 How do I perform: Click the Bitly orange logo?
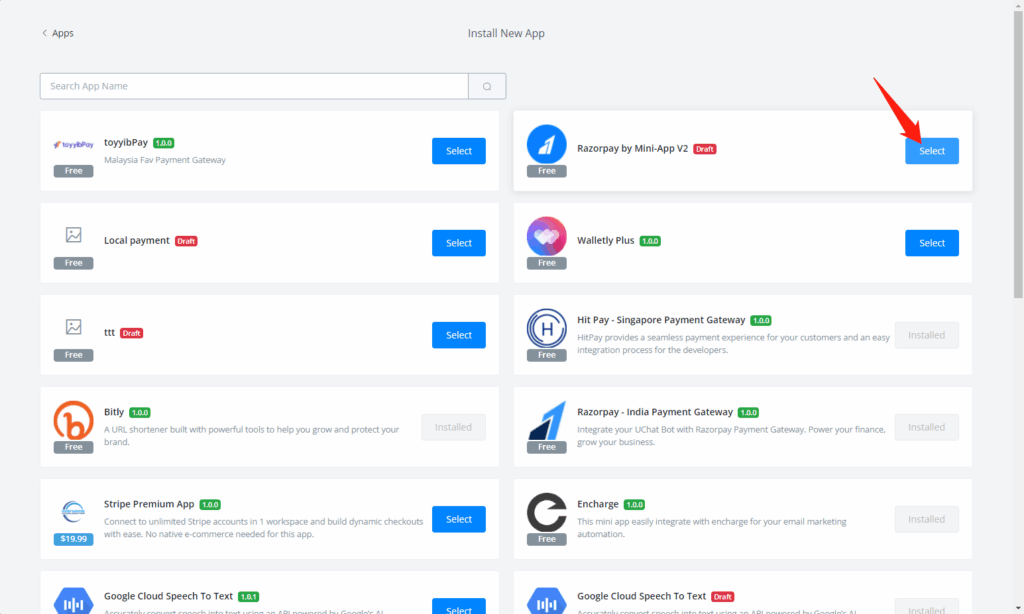(73, 420)
